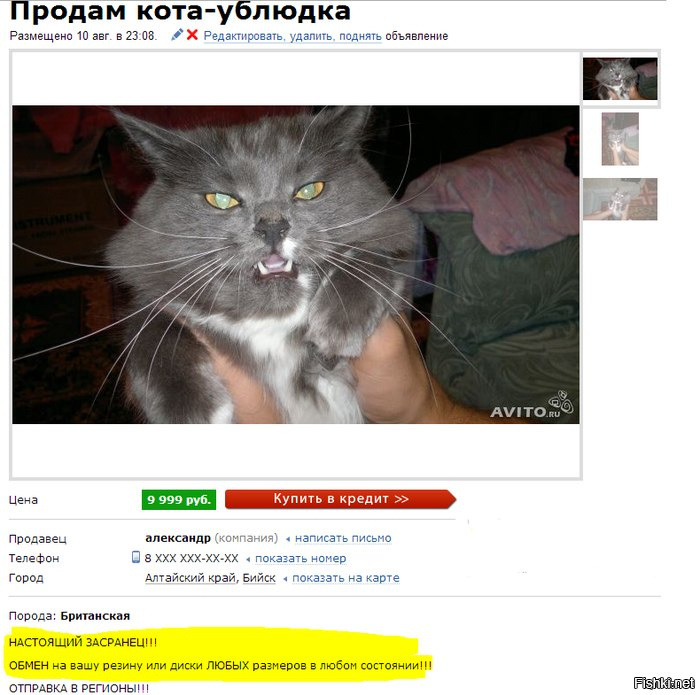Click the arrow before 'написать письмо'
Screen dimensions: 700x695
(x=288, y=539)
